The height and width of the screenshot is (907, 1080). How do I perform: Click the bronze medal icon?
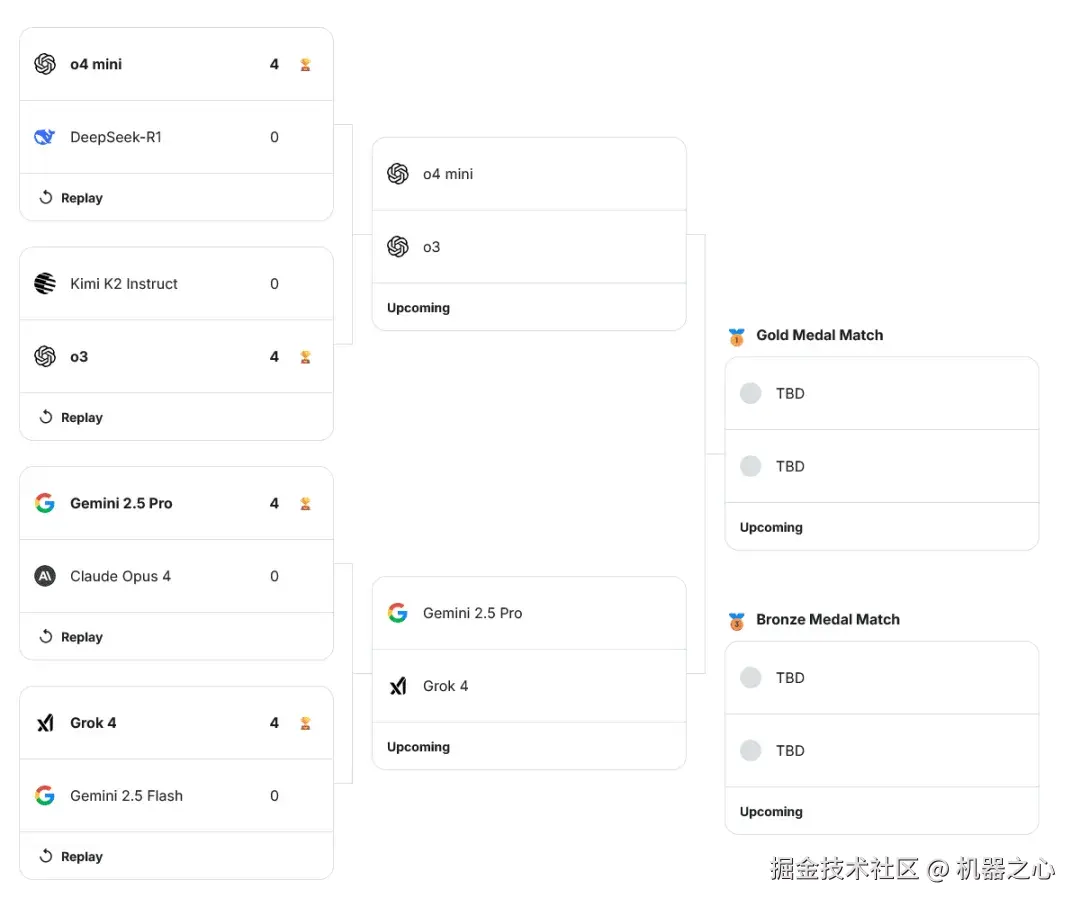click(x=737, y=621)
